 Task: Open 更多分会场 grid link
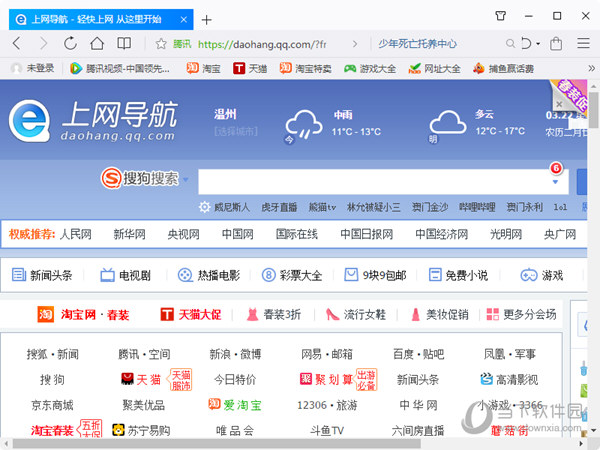tap(521, 315)
